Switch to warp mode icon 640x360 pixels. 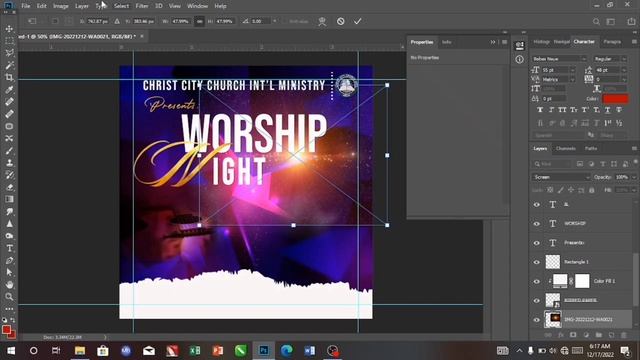point(322,21)
